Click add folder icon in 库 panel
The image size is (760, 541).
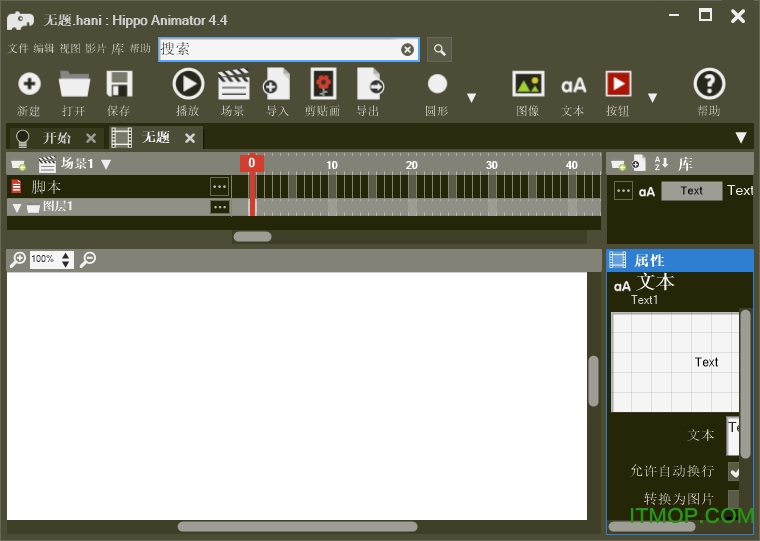click(618, 165)
